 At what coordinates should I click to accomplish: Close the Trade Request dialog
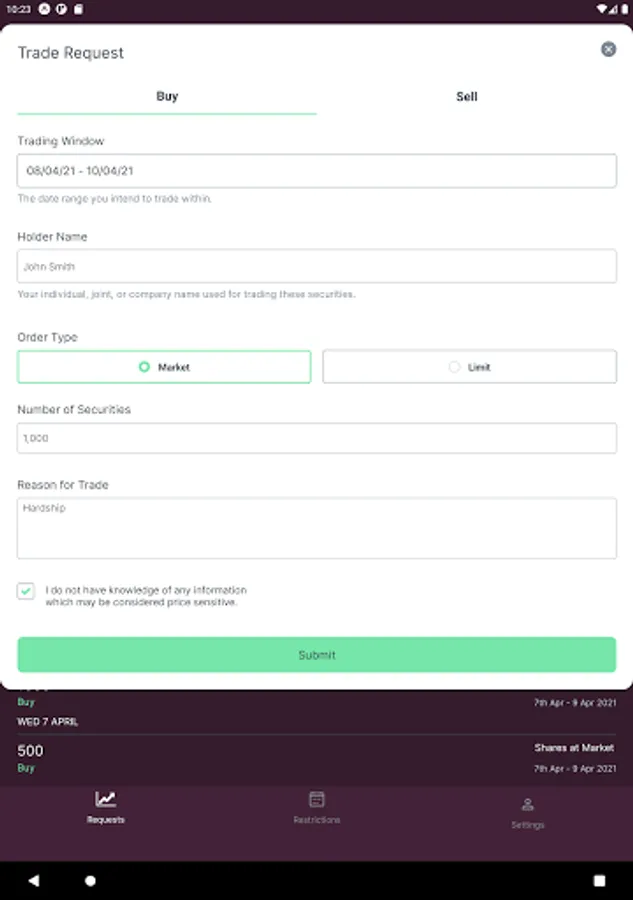[608, 49]
